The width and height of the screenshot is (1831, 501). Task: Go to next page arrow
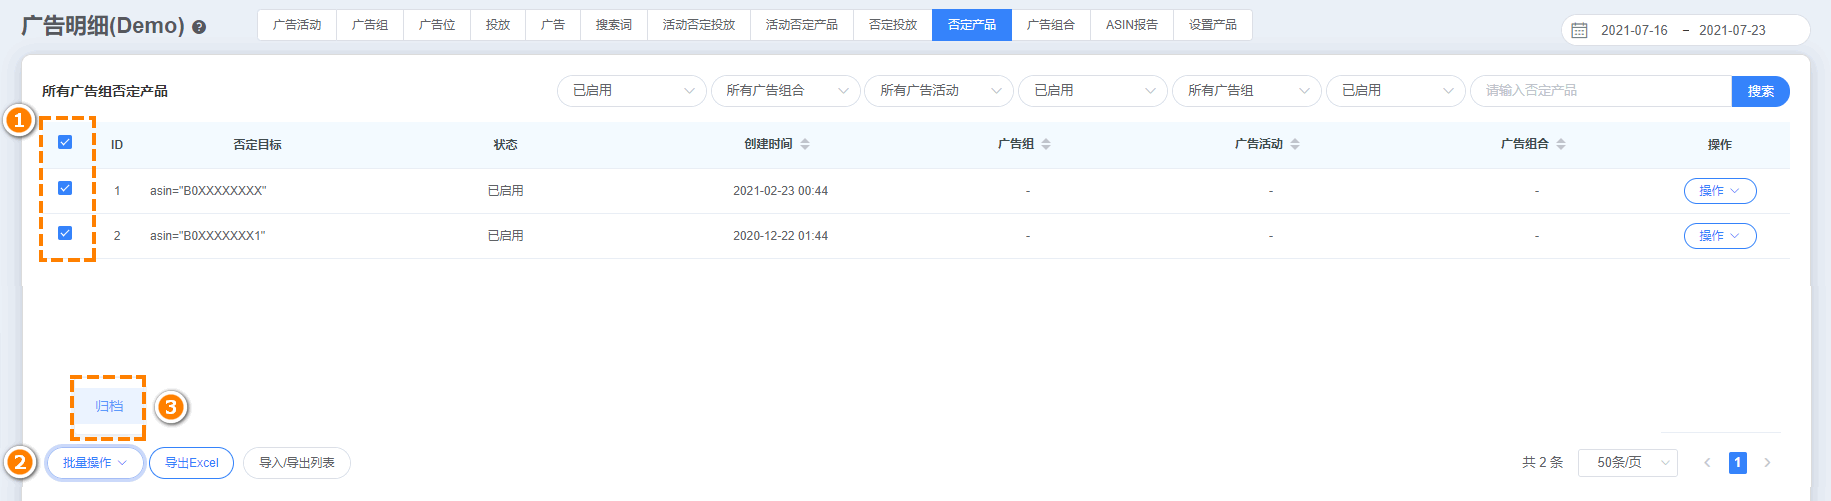tap(1767, 462)
